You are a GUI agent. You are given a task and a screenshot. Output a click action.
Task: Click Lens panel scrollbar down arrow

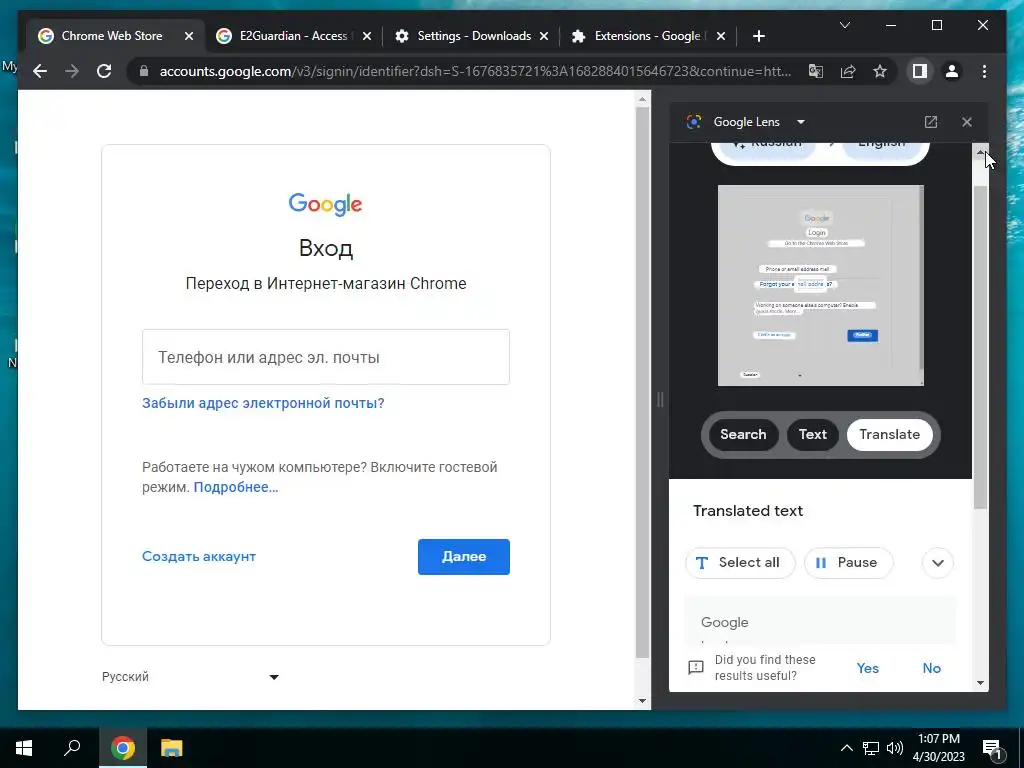coord(980,683)
